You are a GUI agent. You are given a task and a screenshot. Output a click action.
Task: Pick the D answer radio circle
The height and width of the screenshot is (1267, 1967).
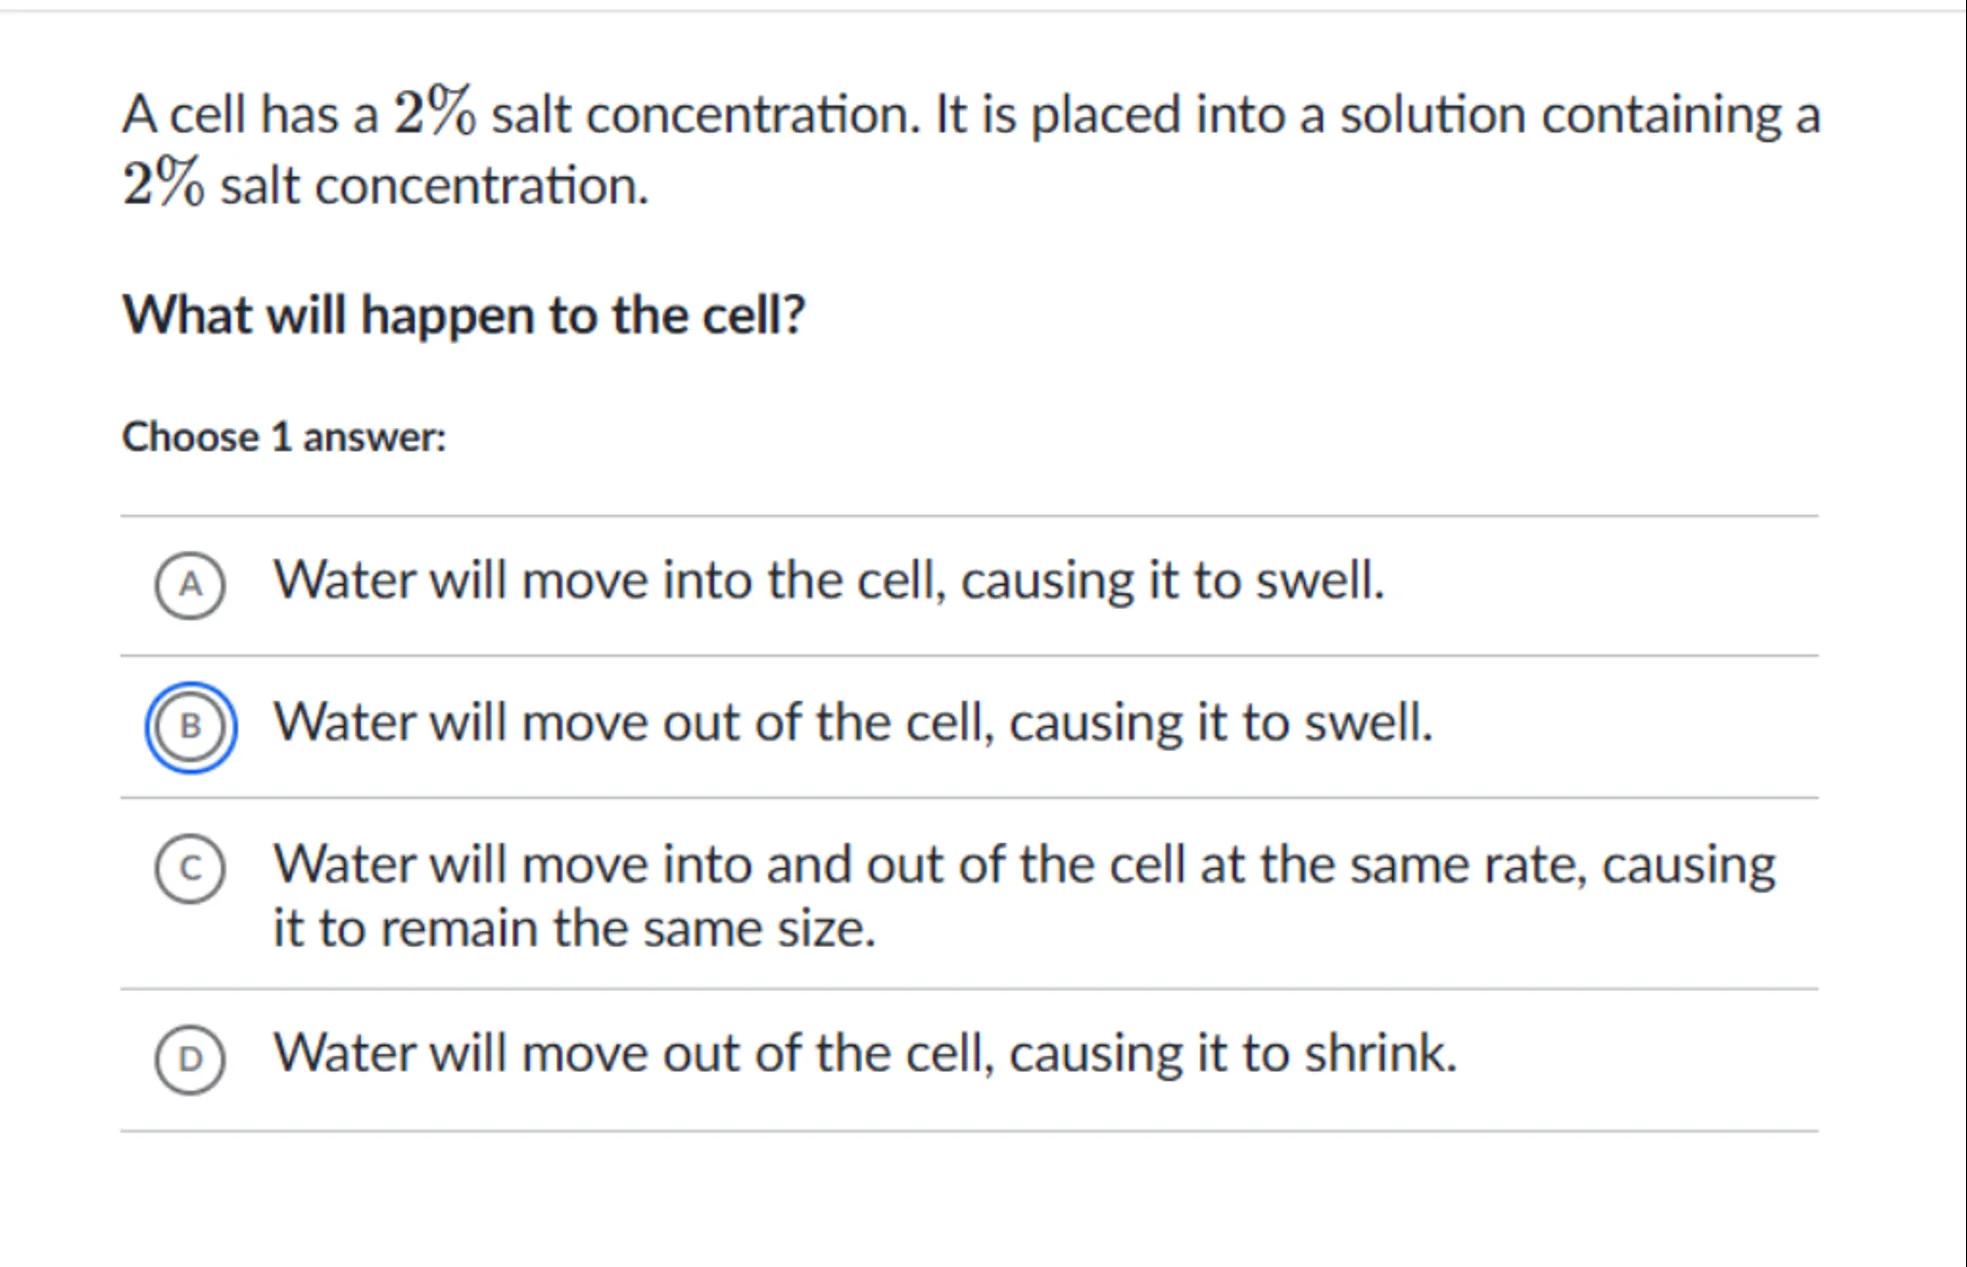(x=190, y=1059)
